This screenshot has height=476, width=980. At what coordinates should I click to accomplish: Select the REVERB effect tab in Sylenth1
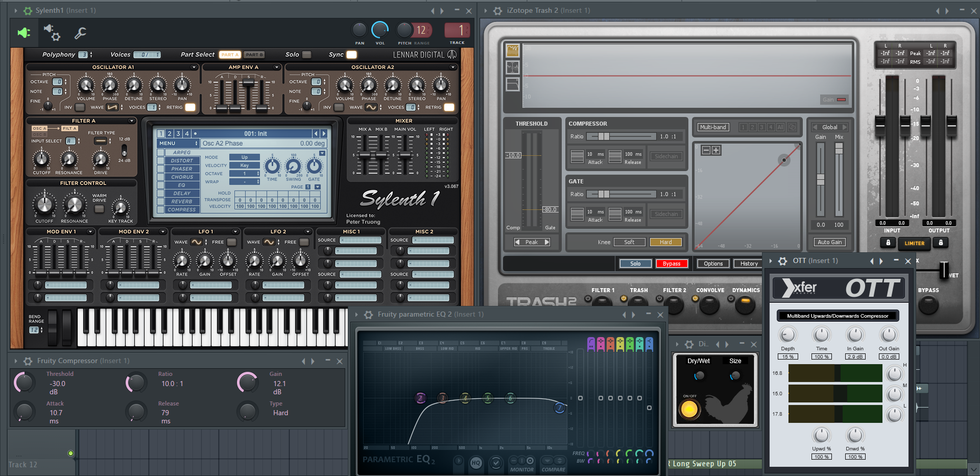182,201
